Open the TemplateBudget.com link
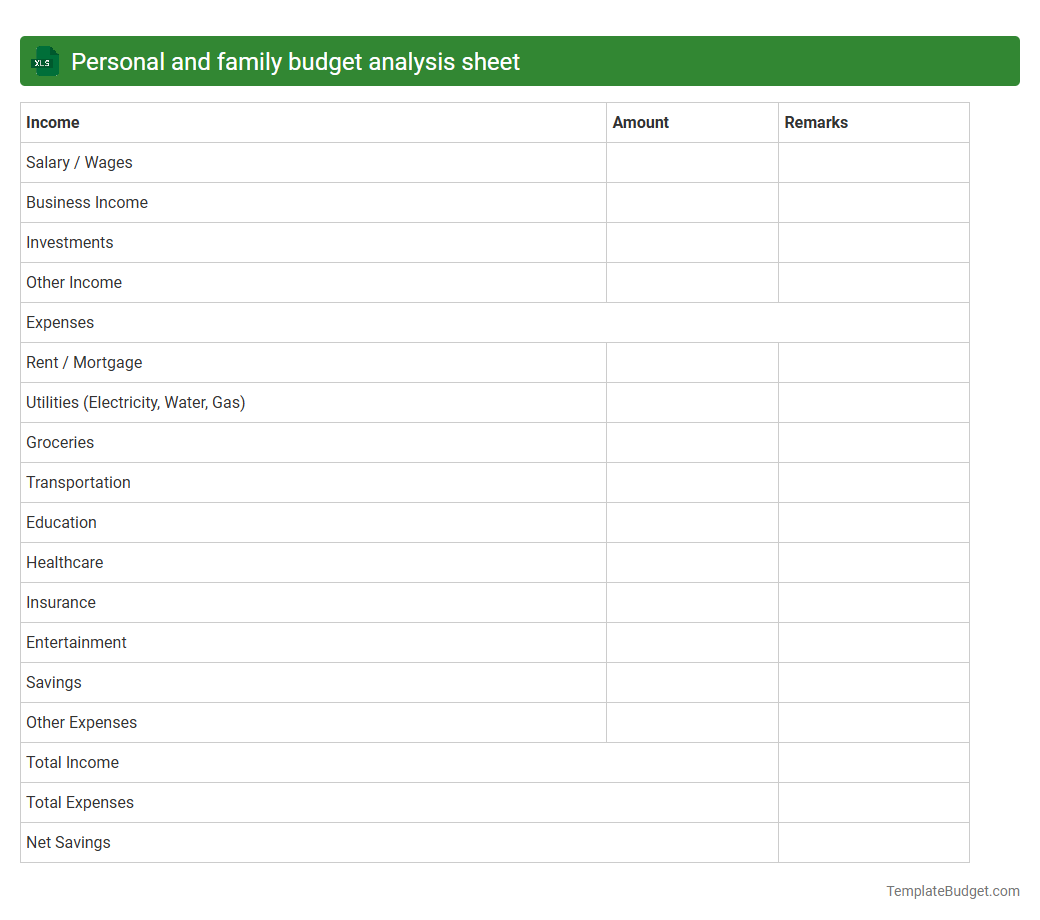1040x920 pixels. 950,890
